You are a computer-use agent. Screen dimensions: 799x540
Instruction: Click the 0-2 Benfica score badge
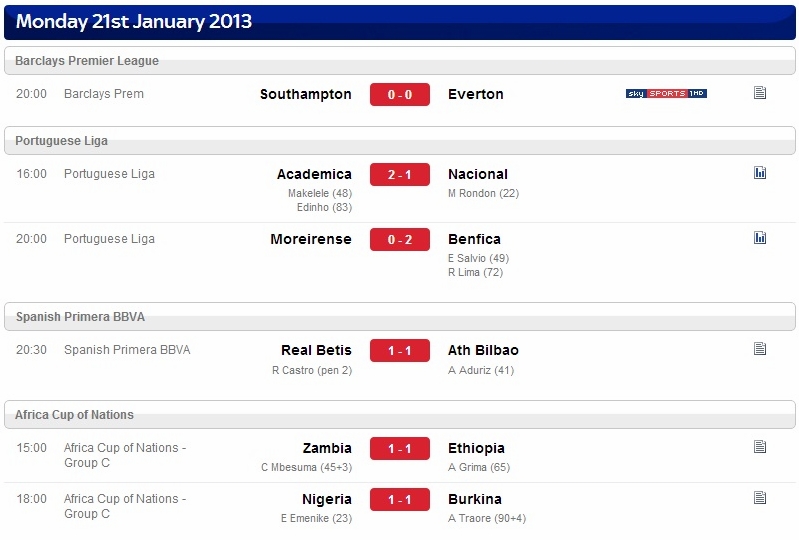pos(400,239)
